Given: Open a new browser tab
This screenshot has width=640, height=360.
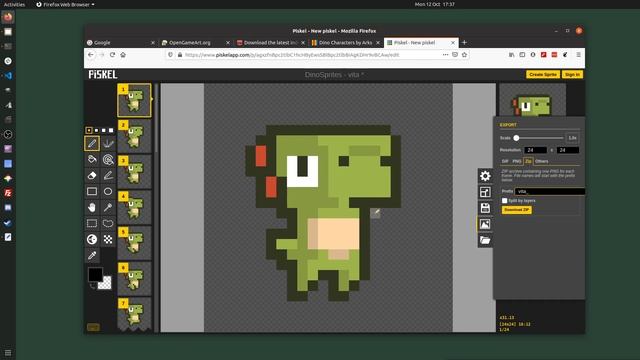Looking at the screenshot, I should [464, 42].
